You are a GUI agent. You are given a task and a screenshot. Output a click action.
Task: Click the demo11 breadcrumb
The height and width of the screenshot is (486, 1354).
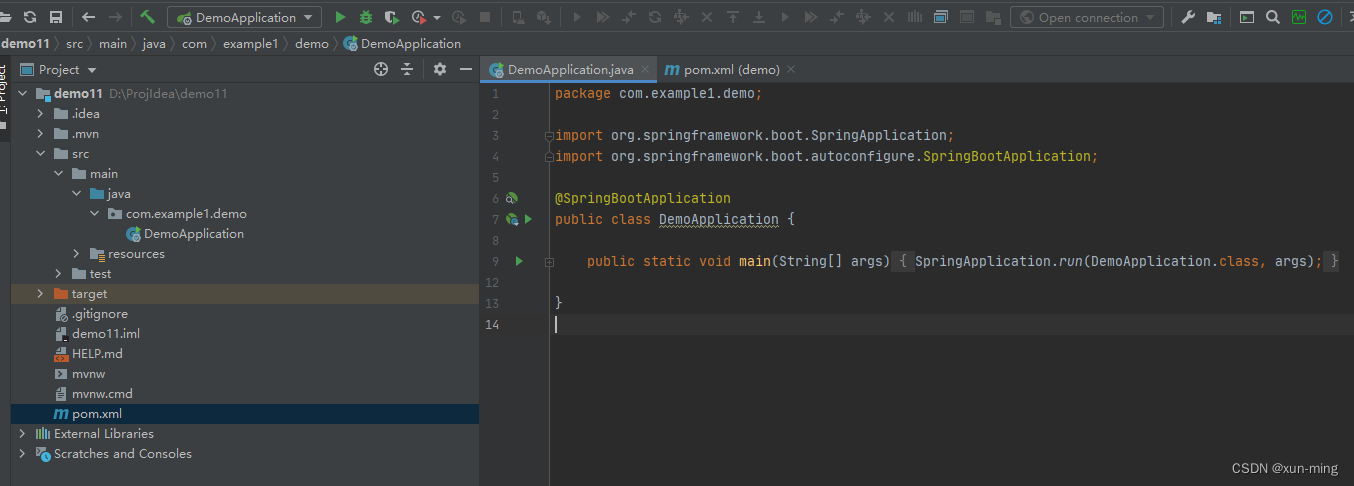coord(25,43)
